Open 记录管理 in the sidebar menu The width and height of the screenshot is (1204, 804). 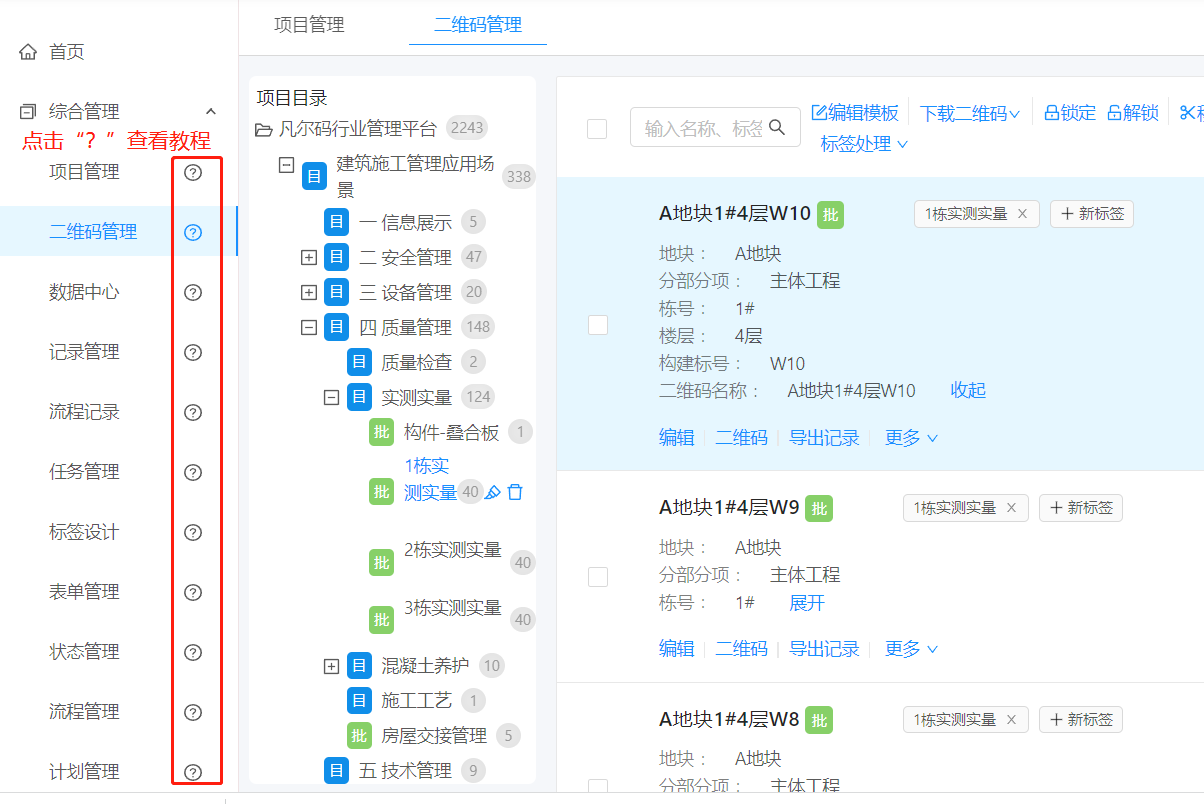tap(85, 352)
